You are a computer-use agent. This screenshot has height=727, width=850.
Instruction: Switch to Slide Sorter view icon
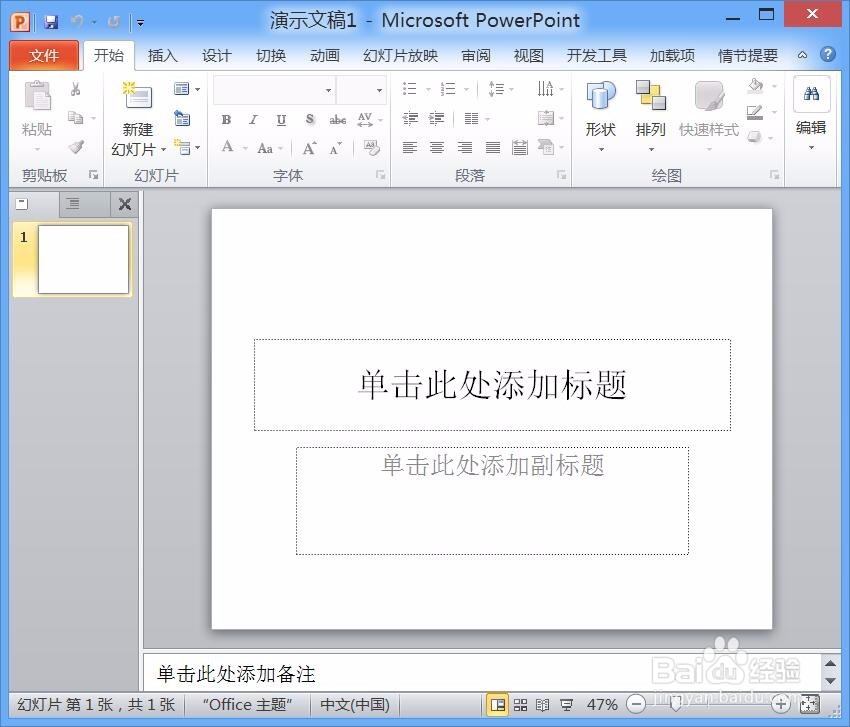pos(521,704)
